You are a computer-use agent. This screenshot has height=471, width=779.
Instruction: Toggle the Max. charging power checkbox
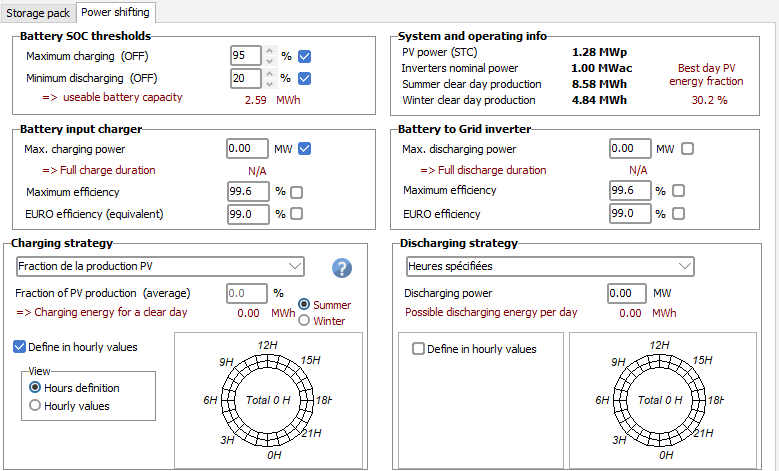tap(305, 149)
